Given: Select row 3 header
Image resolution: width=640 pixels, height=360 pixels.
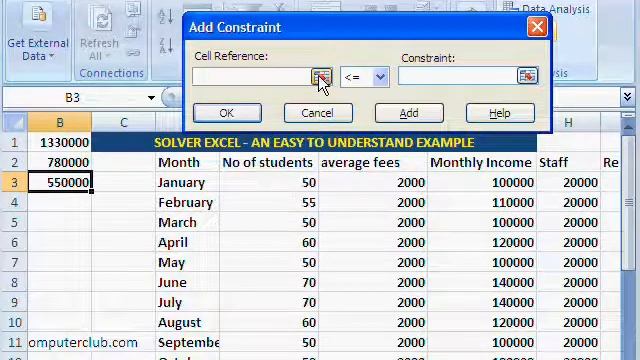Looking at the screenshot, I should point(15,182).
